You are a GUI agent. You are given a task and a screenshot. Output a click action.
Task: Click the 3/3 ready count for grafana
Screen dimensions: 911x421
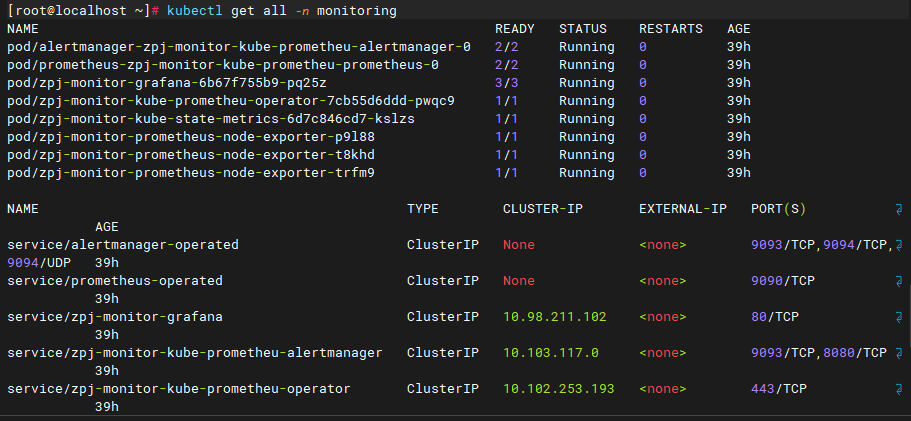tap(506, 83)
